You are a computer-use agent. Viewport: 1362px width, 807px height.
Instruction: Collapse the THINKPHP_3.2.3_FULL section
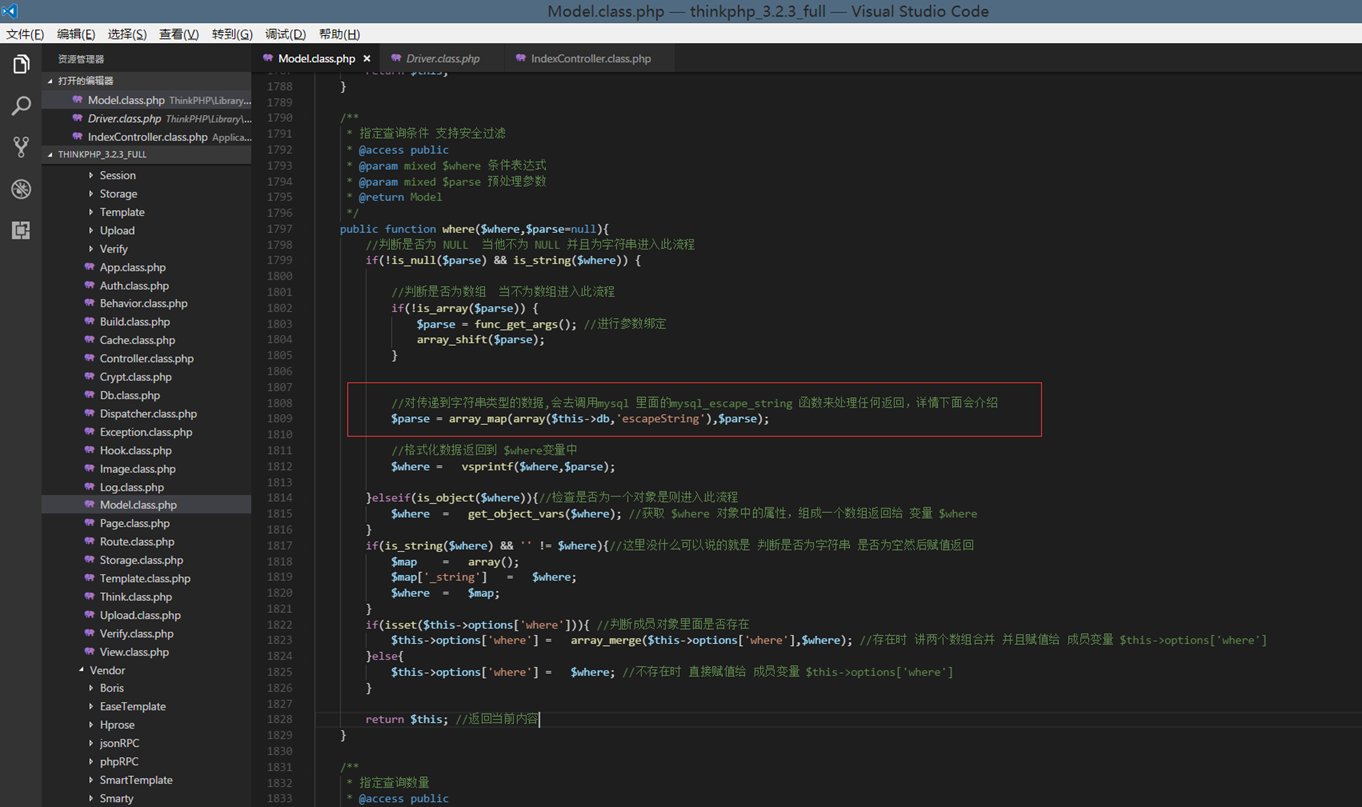[147, 155]
